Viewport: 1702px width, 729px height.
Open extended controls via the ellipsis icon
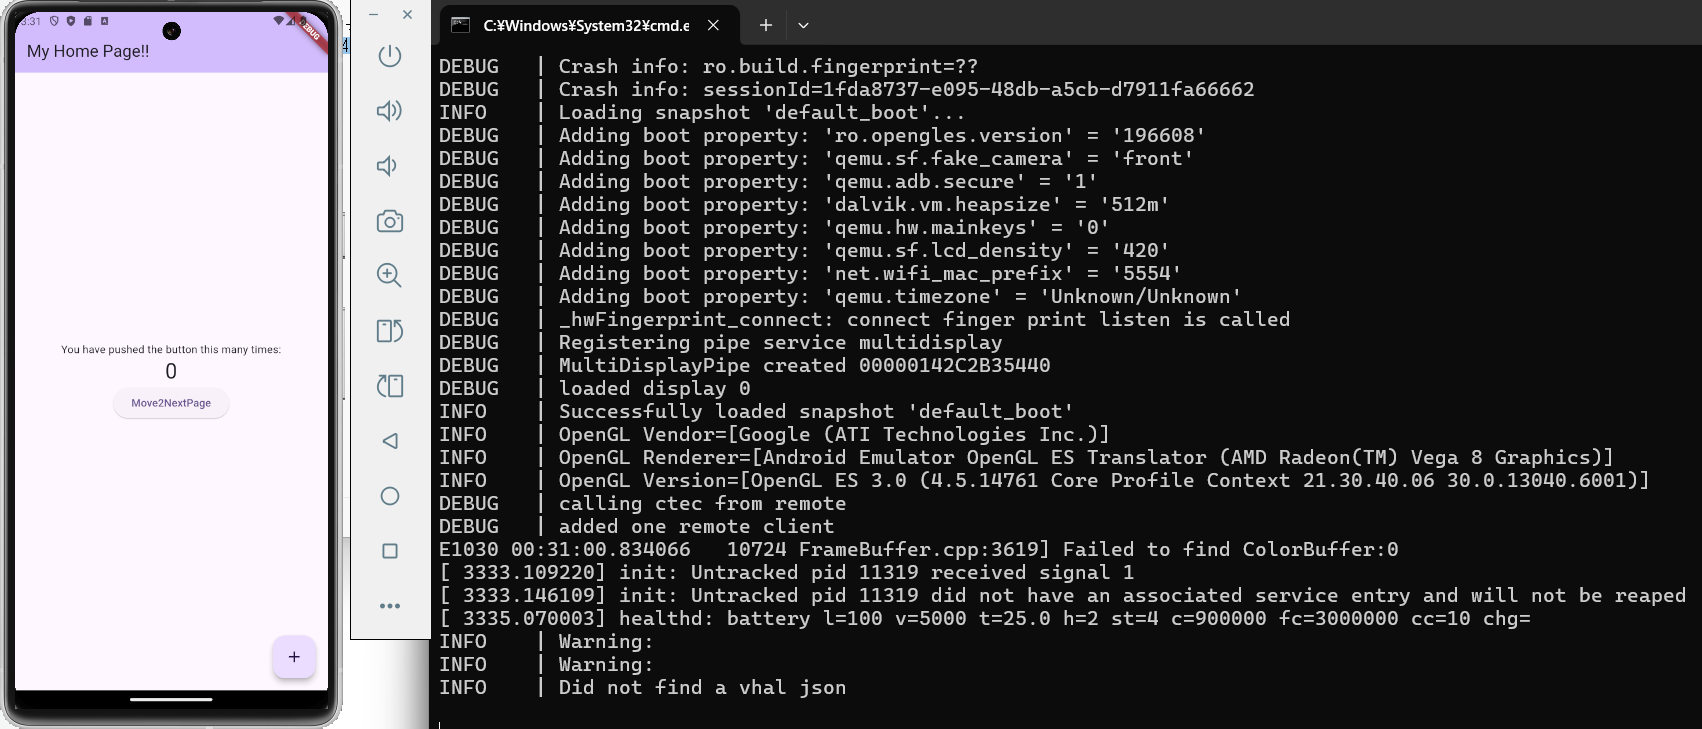click(x=390, y=604)
